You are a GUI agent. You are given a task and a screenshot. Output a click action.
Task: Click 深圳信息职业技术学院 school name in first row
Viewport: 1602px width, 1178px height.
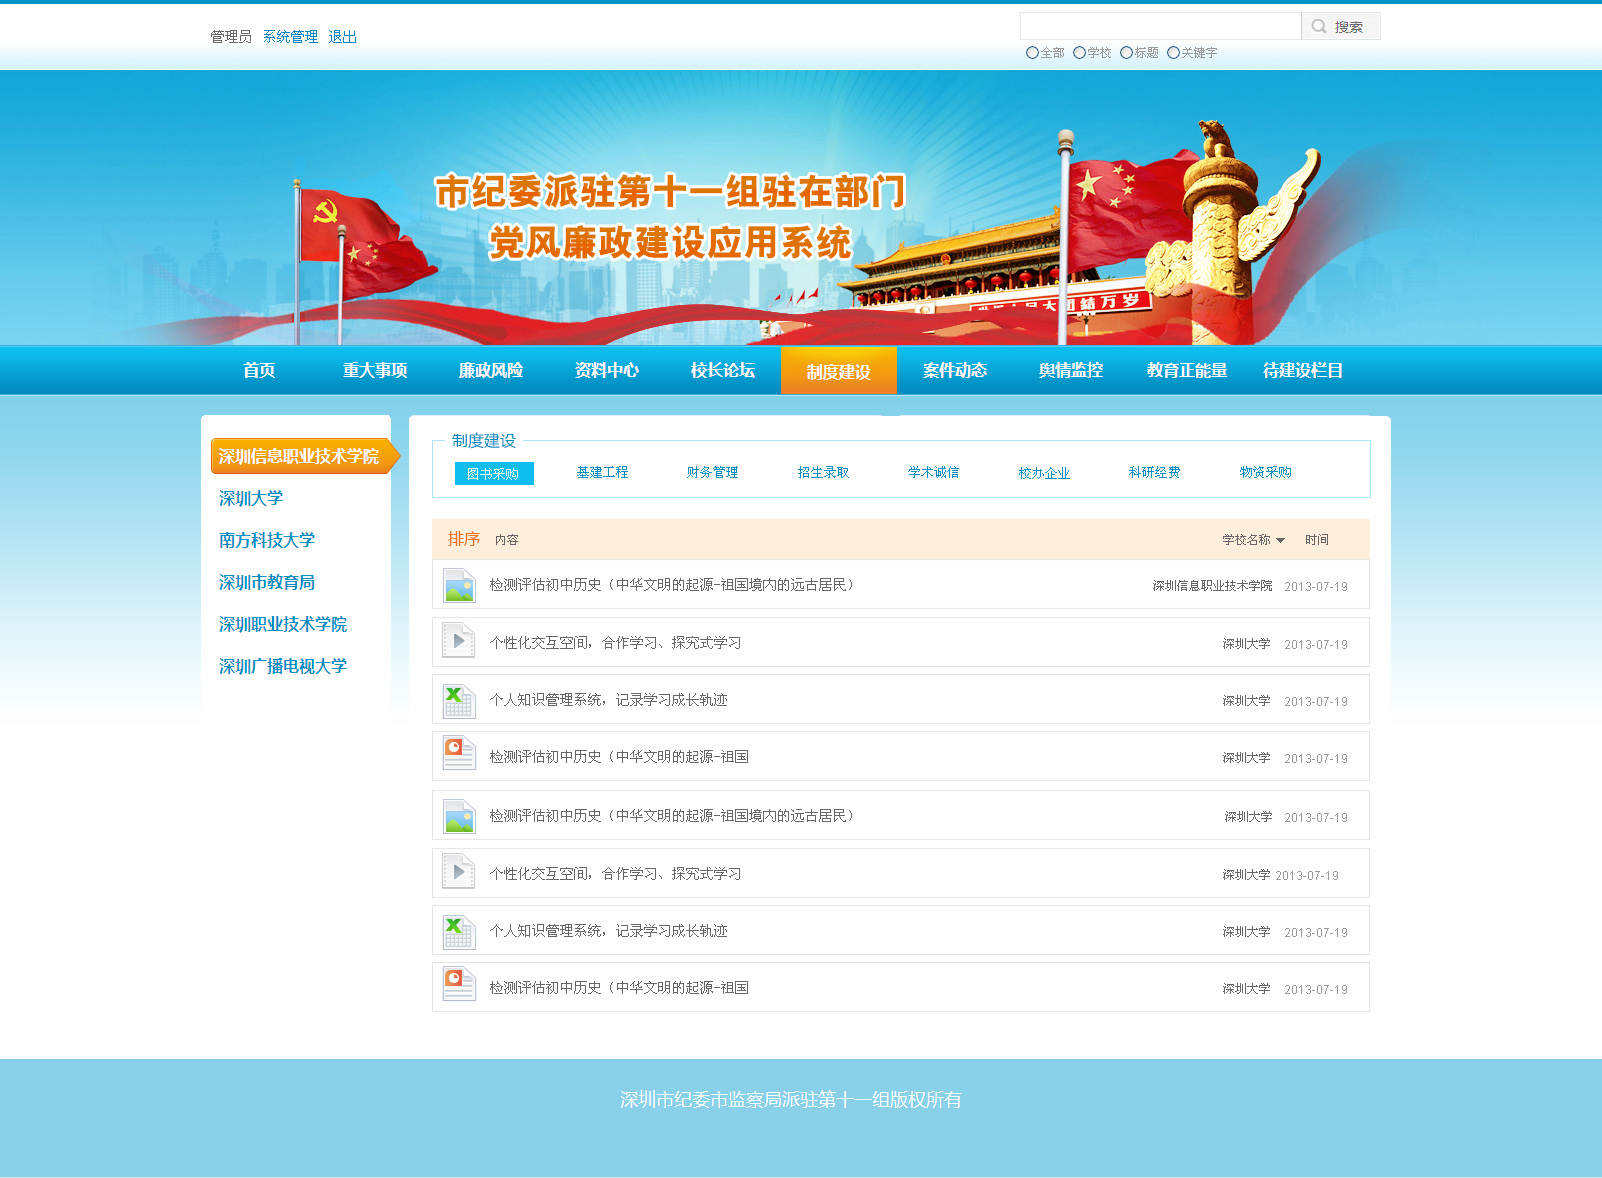coord(1212,586)
